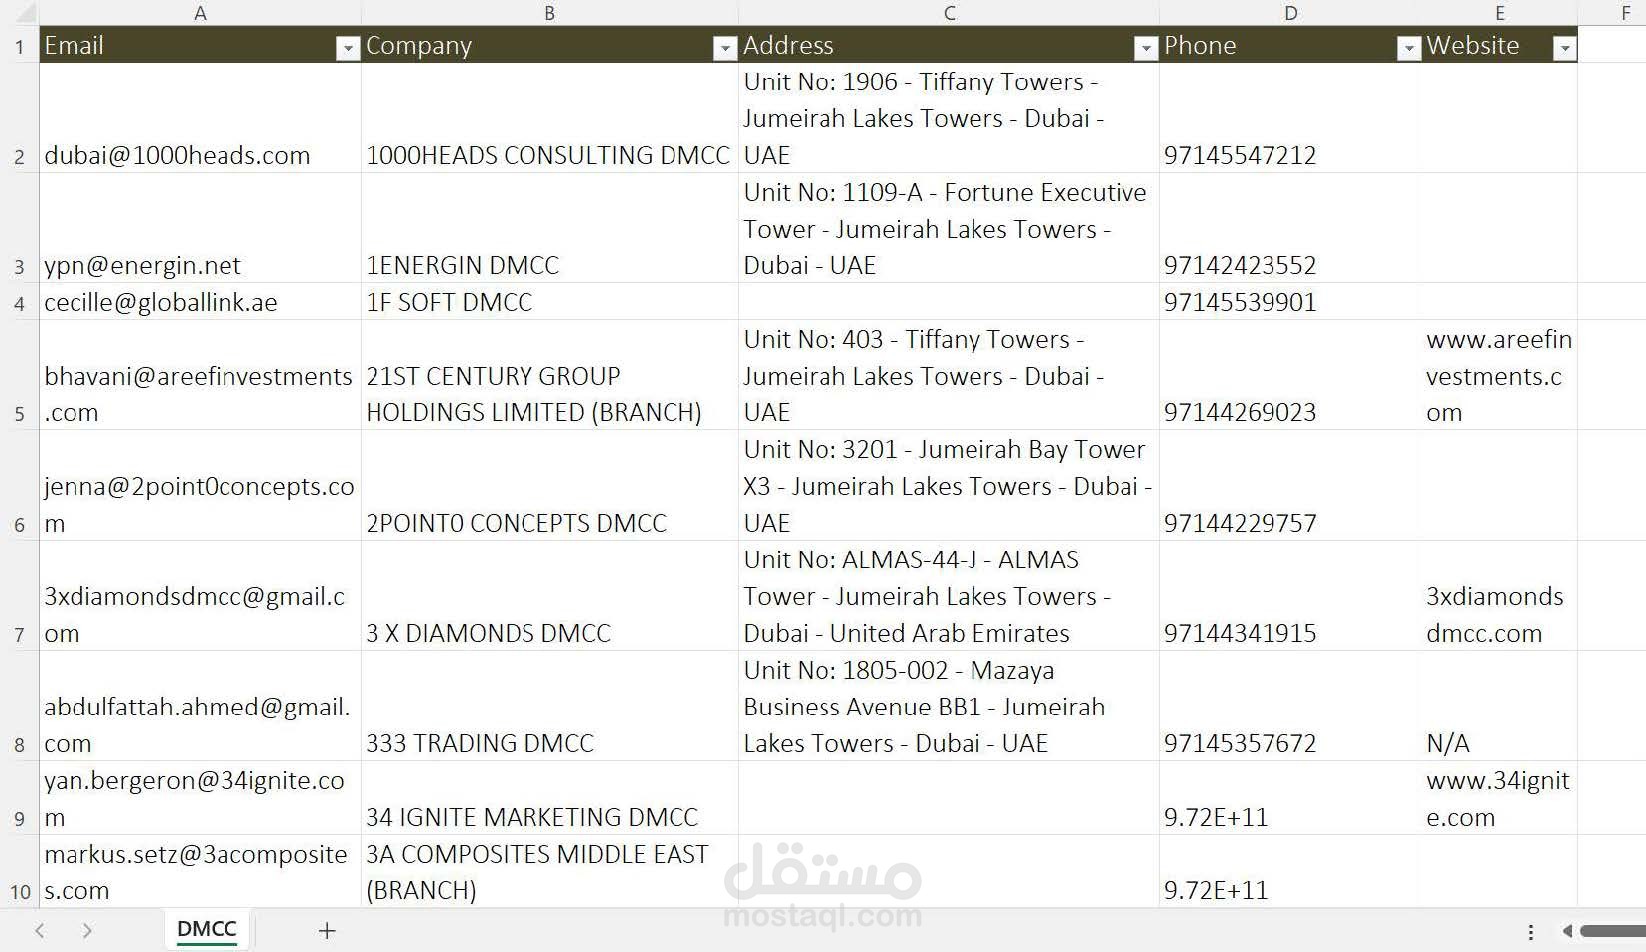Select column E header
Image resolution: width=1646 pixels, height=952 pixels.
click(1500, 13)
